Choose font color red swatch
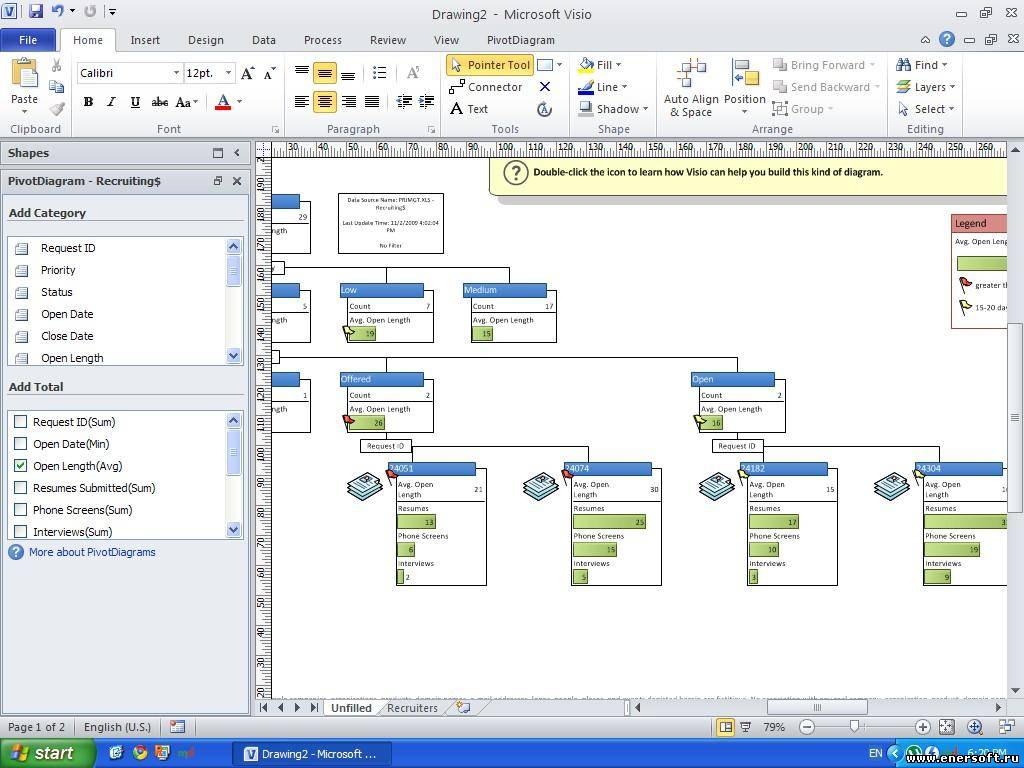The width and height of the screenshot is (1024, 768). (223, 102)
